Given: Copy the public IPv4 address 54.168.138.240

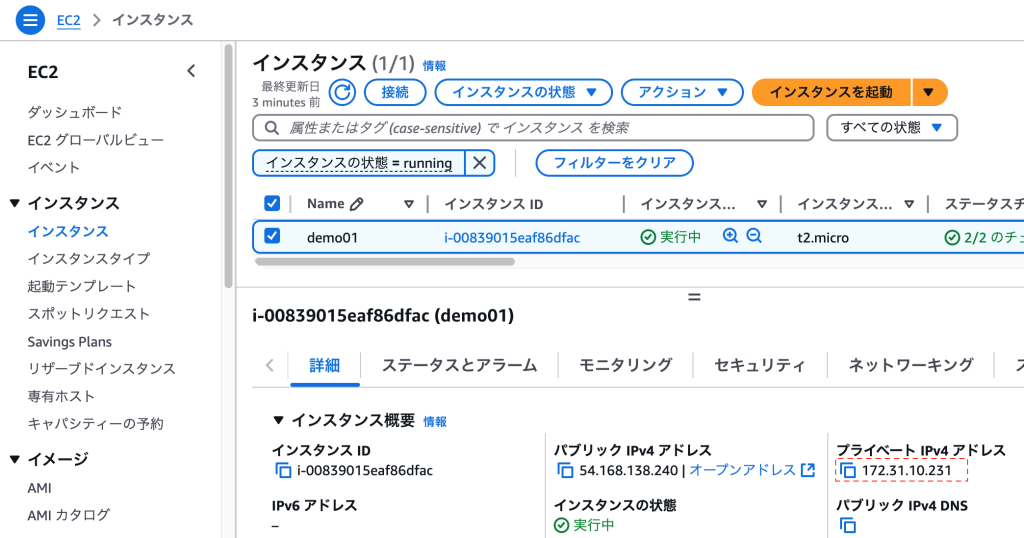Looking at the screenshot, I should pos(565,471).
